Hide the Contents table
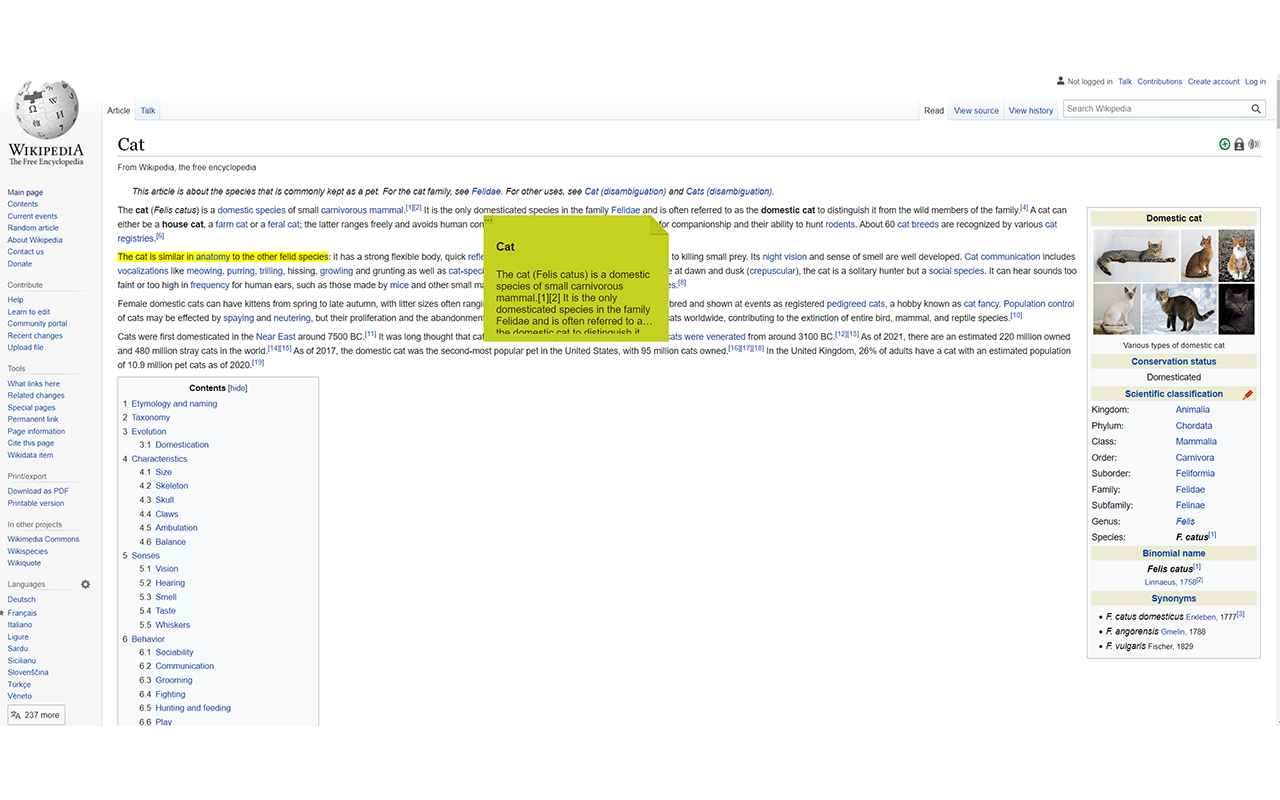Image resolution: width=1280 pixels, height=800 pixels. 238,388
